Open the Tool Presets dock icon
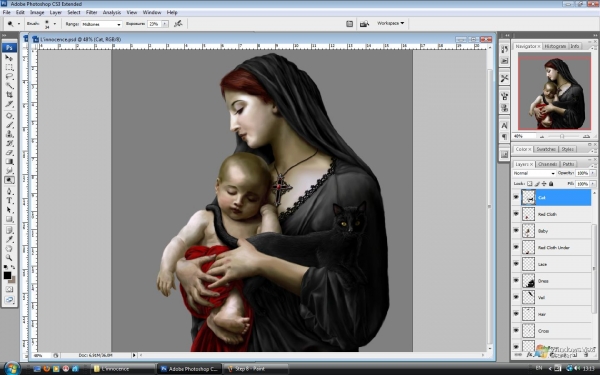The height and width of the screenshot is (375, 600). coord(504,78)
